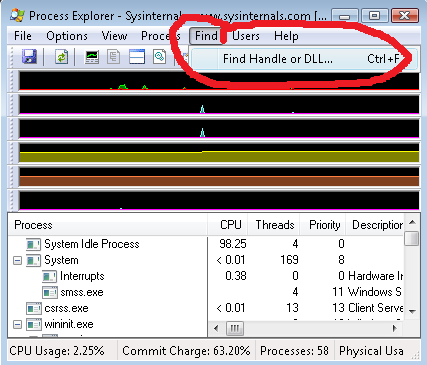Click the 98.25 CPU value
The height and width of the screenshot is (365, 427).
(233, 244)
